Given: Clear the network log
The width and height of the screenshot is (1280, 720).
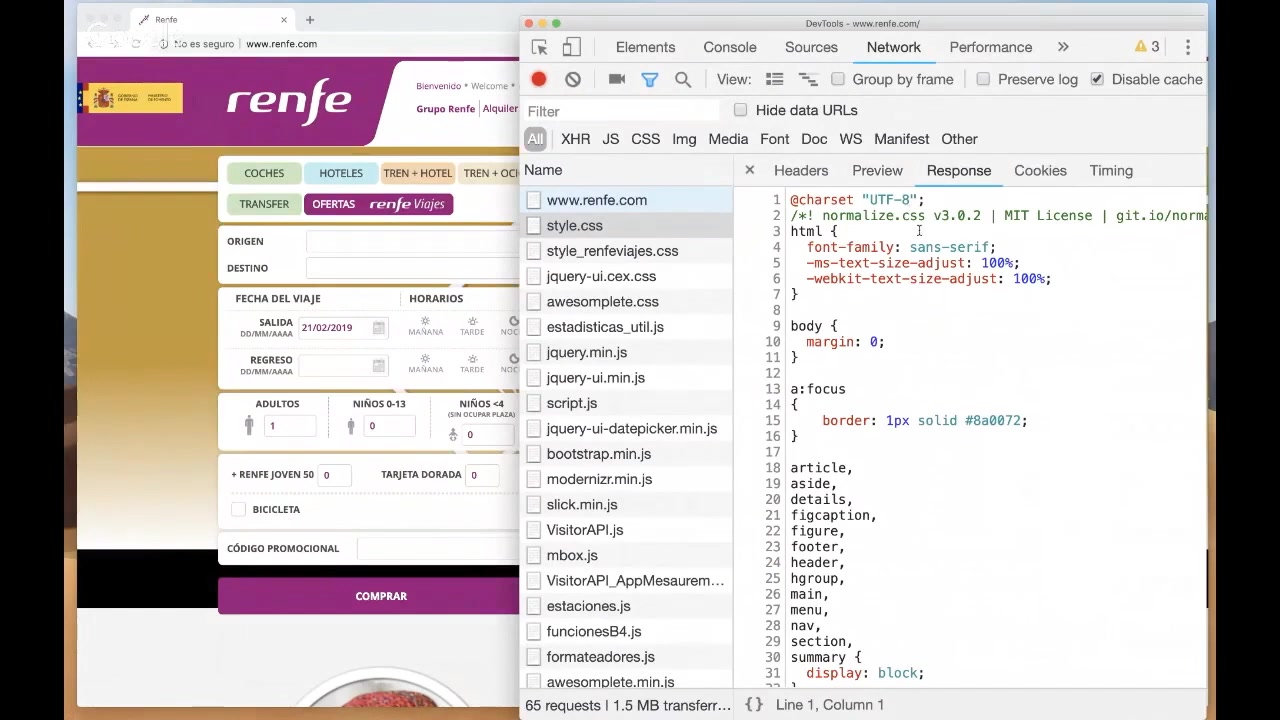Looking at the screenshot, I should point(573,79).
